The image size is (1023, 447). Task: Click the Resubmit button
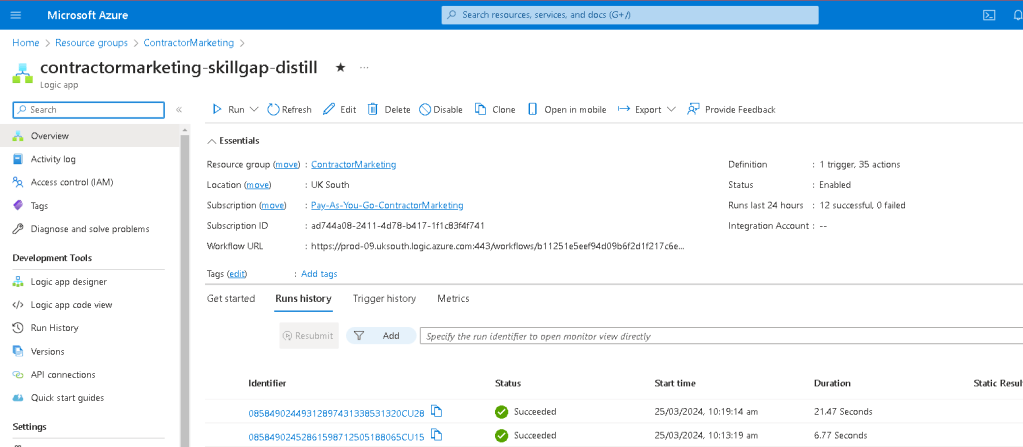pyautogui.click(x=309, y=336)
